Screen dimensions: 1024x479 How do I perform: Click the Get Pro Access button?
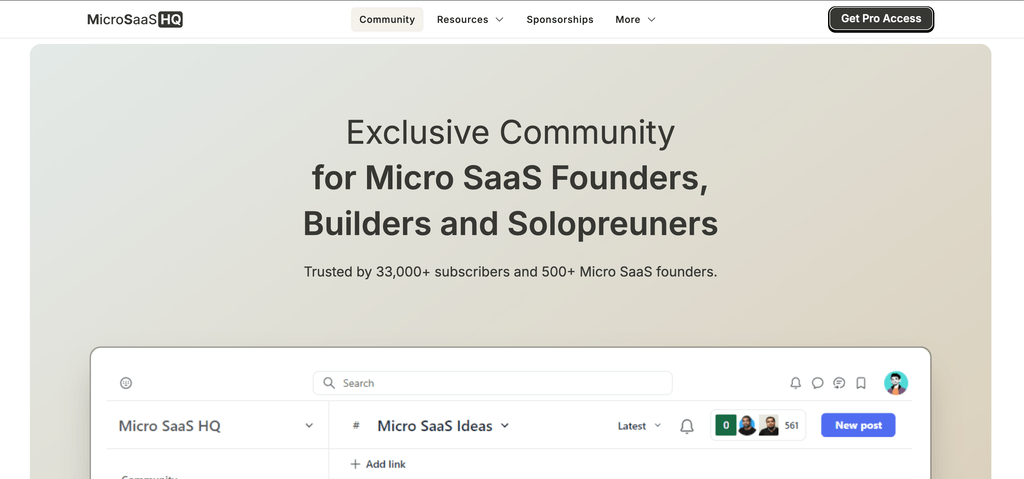pyautogui.click(x=881, y=19)
